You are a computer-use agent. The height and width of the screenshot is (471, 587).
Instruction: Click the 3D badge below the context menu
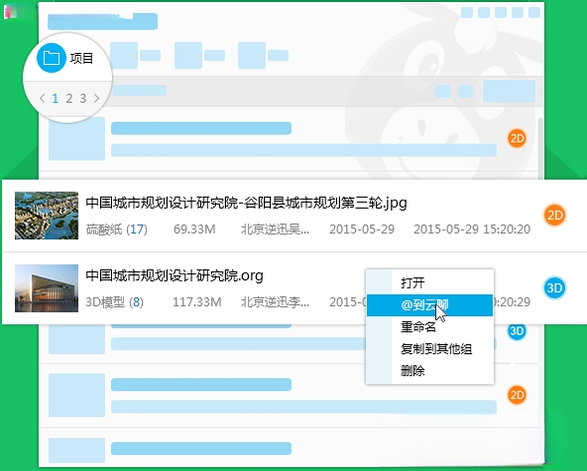coord(517,331)
